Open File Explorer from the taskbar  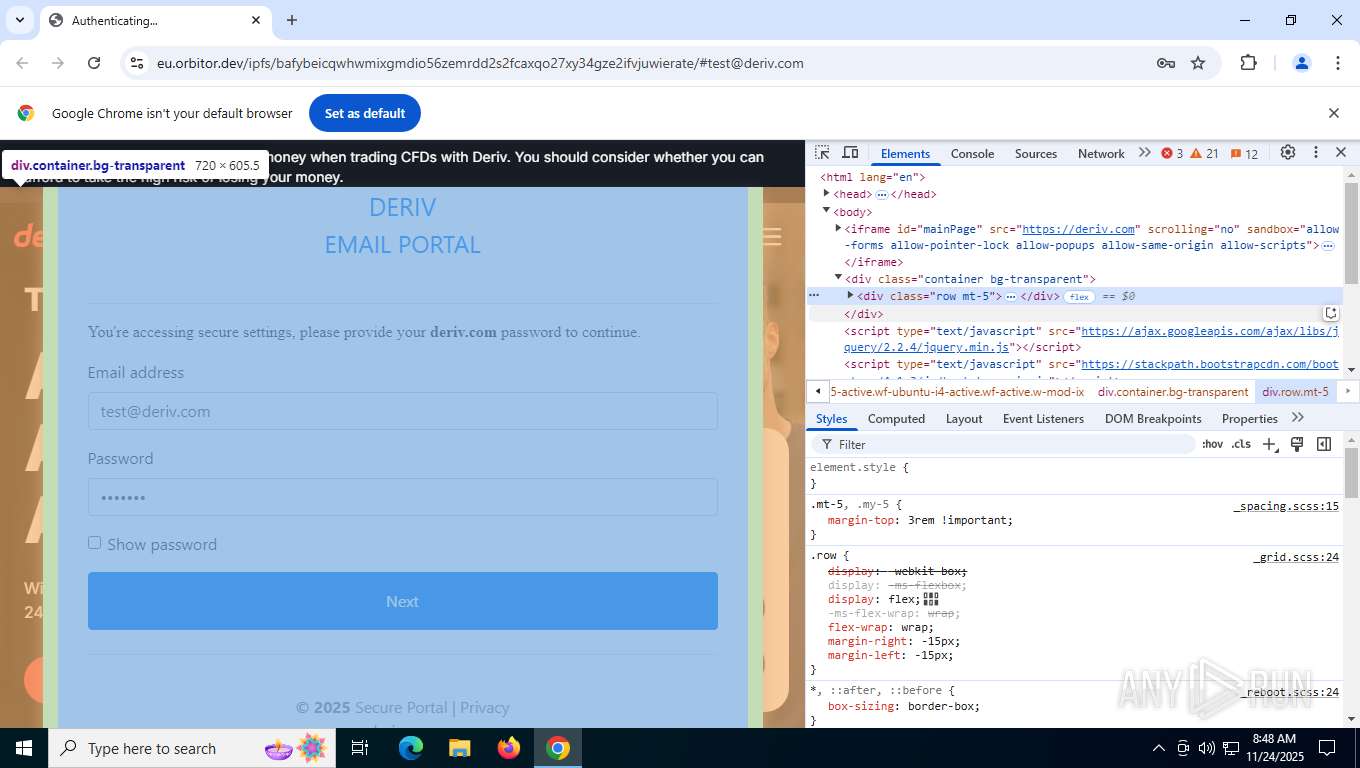click(x=459, y=748)
